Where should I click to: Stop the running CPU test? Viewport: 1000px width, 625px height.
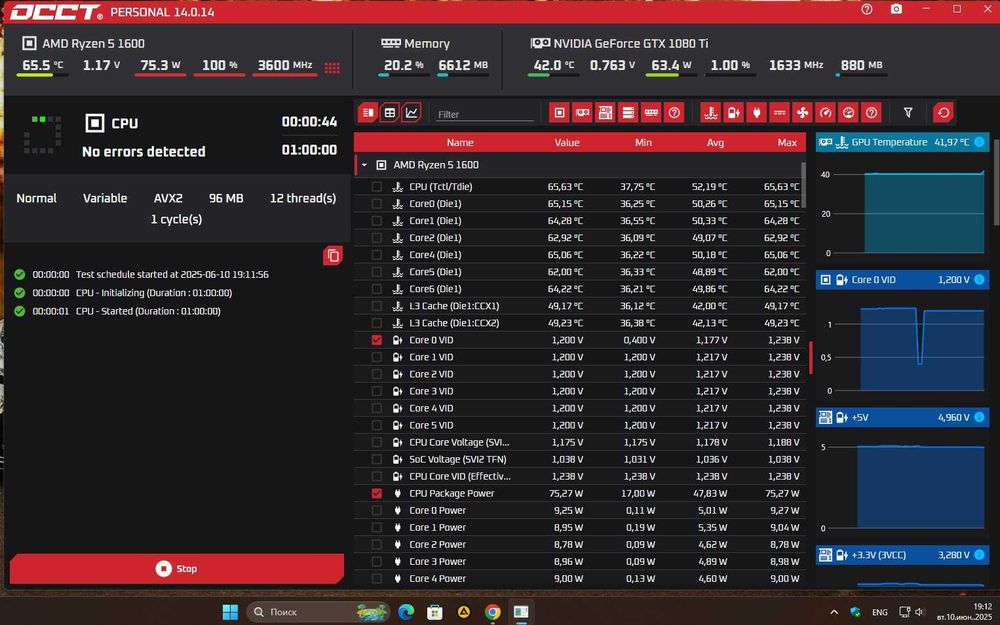coord(177,568)
